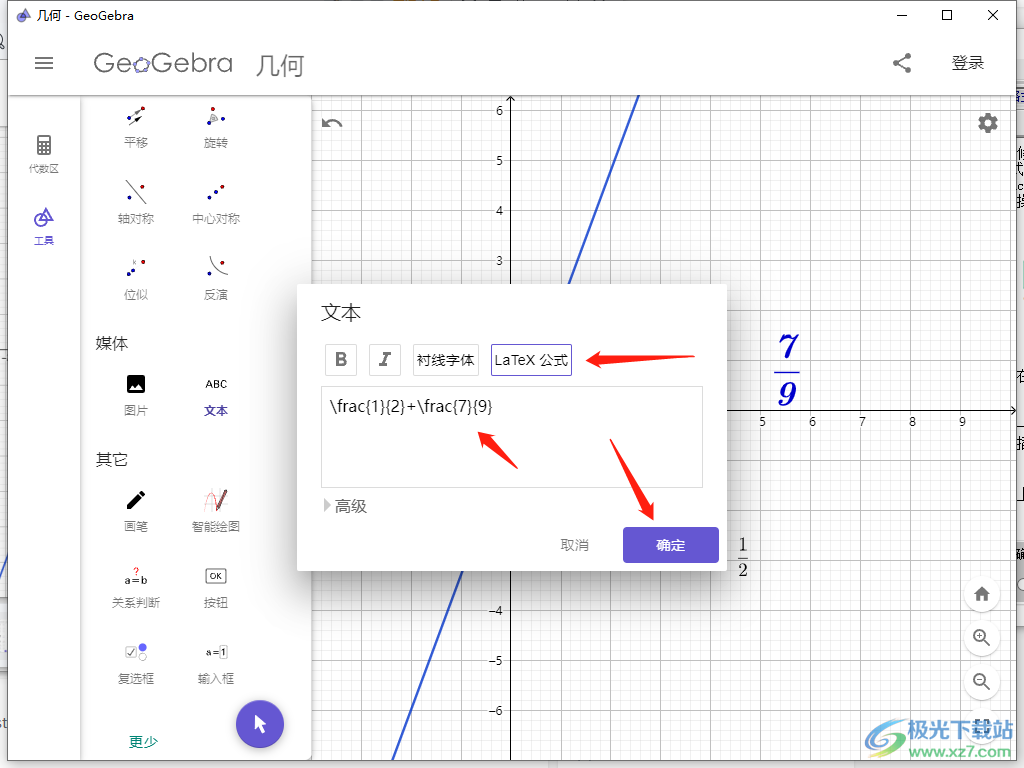The height and width of the screenshot is (768, 1024).
Task: Select the 按钮 button tool
Action: coord(216,587)
